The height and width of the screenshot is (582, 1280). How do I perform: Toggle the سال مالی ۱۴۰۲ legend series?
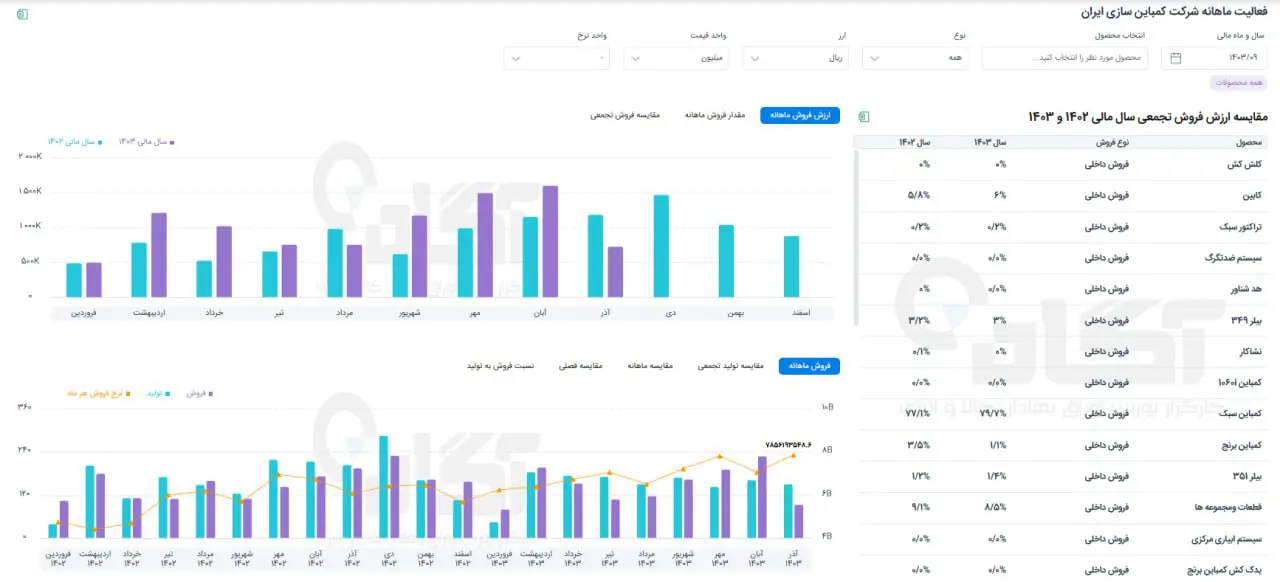75,142
